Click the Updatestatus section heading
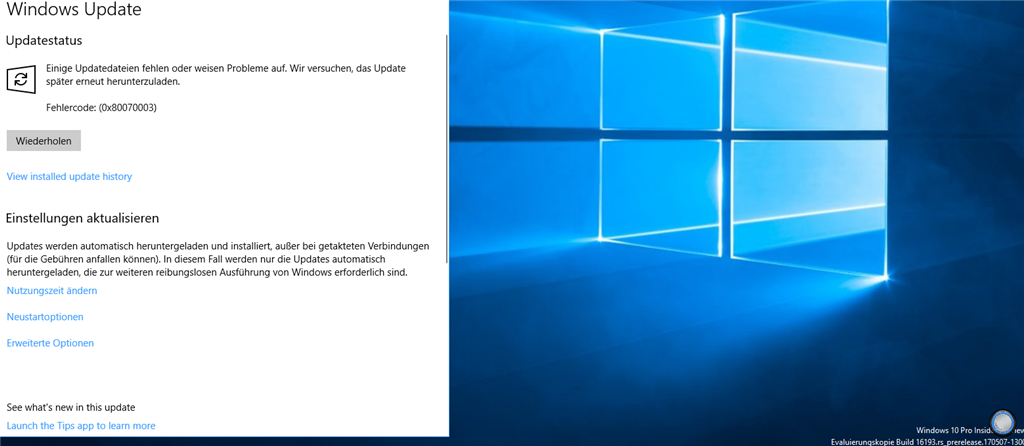 pyautogui.click(x=44, y=40)
